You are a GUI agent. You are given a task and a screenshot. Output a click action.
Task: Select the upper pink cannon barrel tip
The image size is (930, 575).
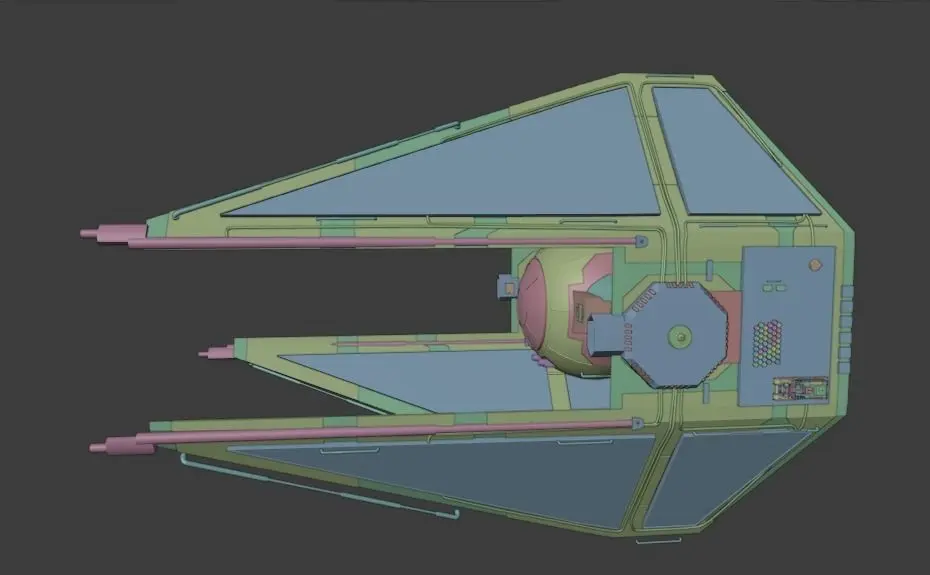pyautogui.click(x=114, y=233)
